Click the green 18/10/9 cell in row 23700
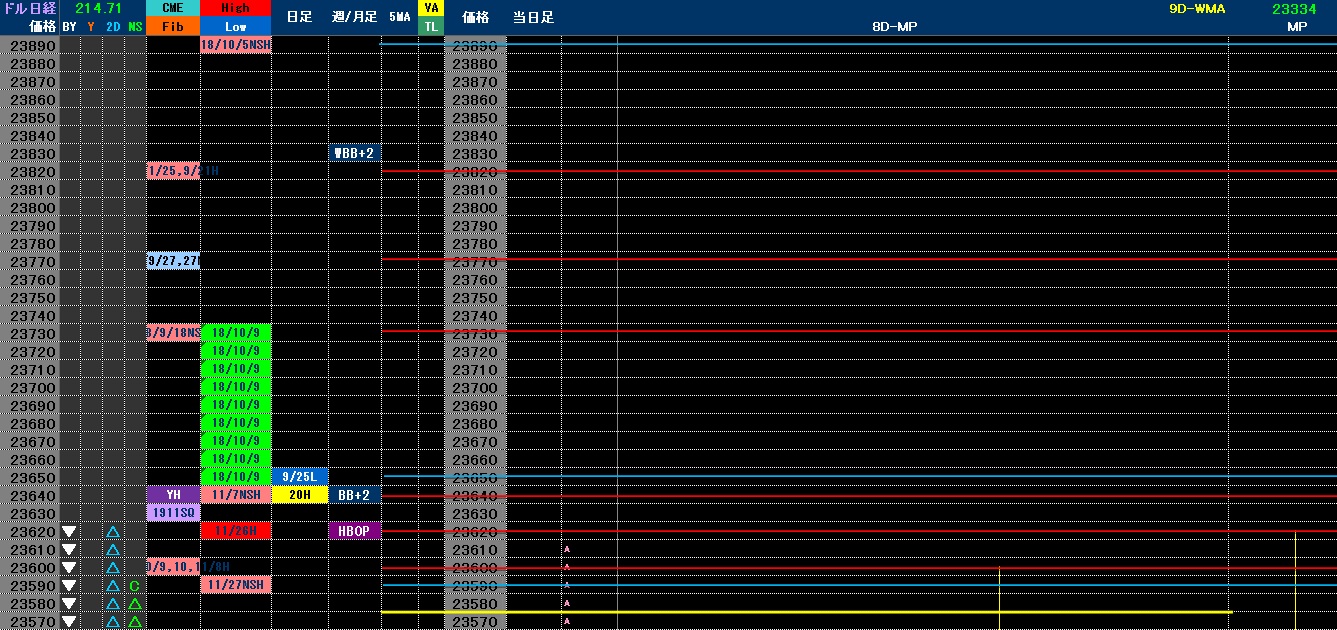 coord(236,387)
